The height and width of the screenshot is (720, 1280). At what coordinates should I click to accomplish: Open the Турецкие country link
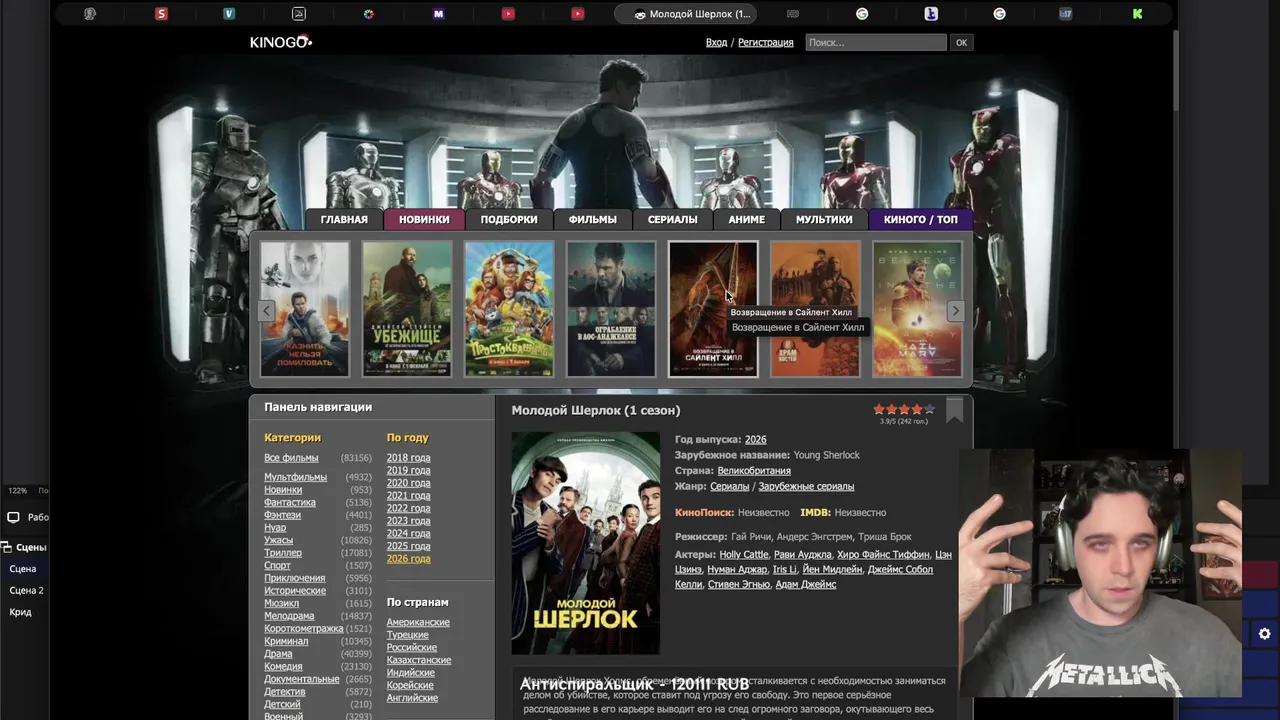tap(407, 635)
